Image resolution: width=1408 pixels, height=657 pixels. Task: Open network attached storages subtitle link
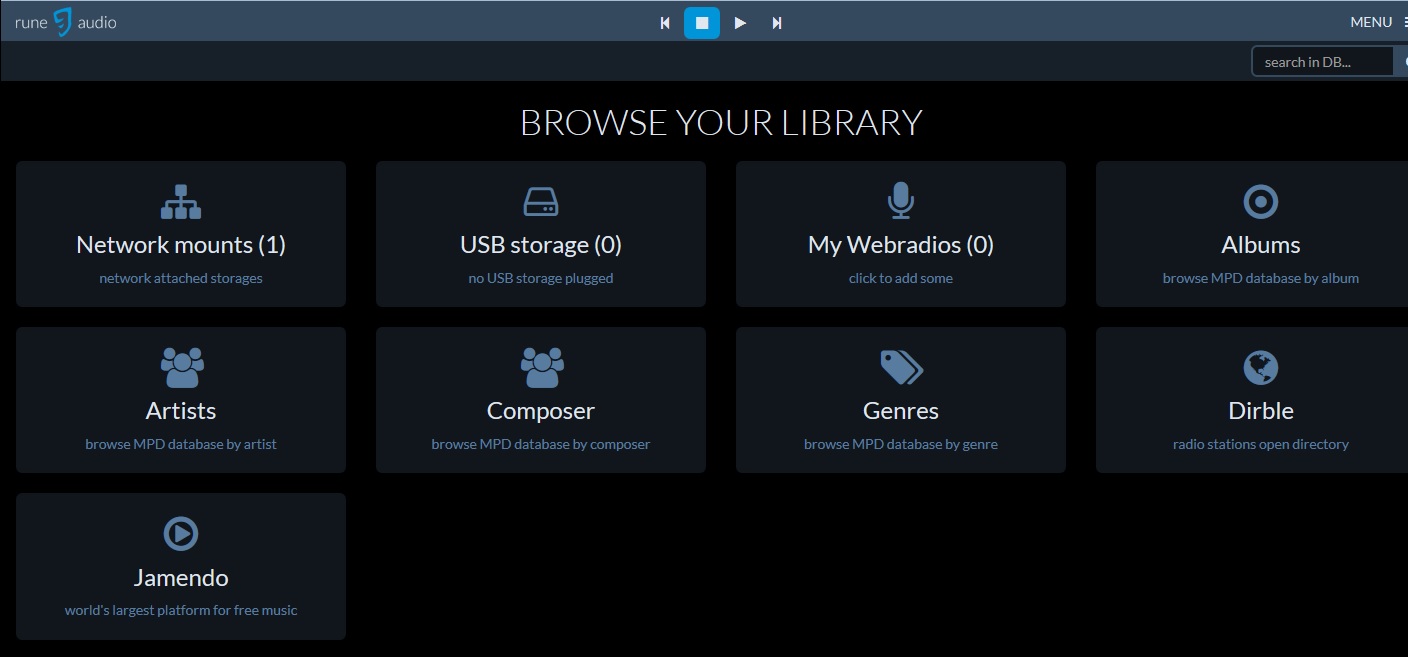[181, 278]
